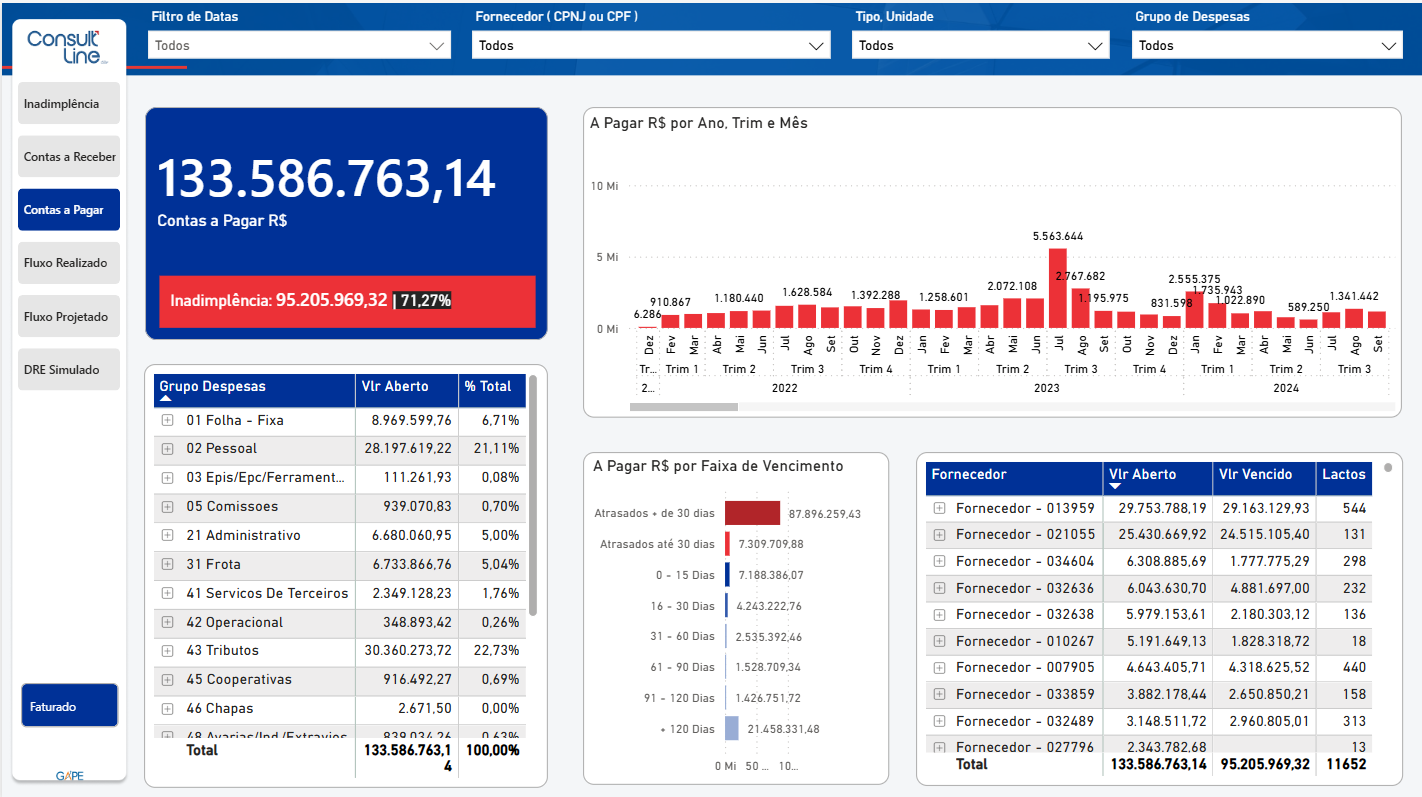The height and width of the screenshot is (797, 1422).
Task: Select the Contas a Pagar page
Action: tap(69, 210)
